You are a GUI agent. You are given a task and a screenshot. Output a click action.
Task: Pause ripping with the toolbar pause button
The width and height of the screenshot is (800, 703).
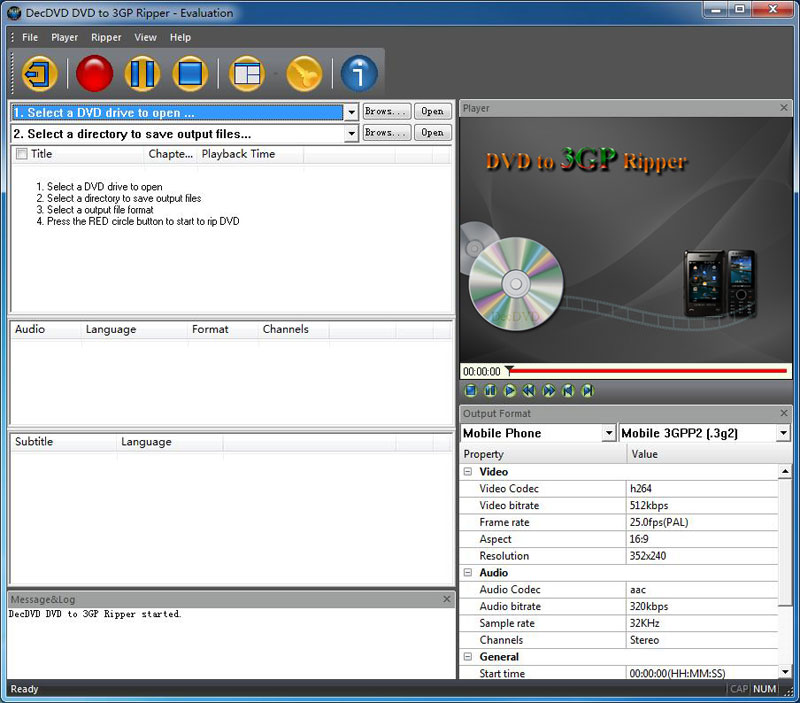[x=142, y=74]
